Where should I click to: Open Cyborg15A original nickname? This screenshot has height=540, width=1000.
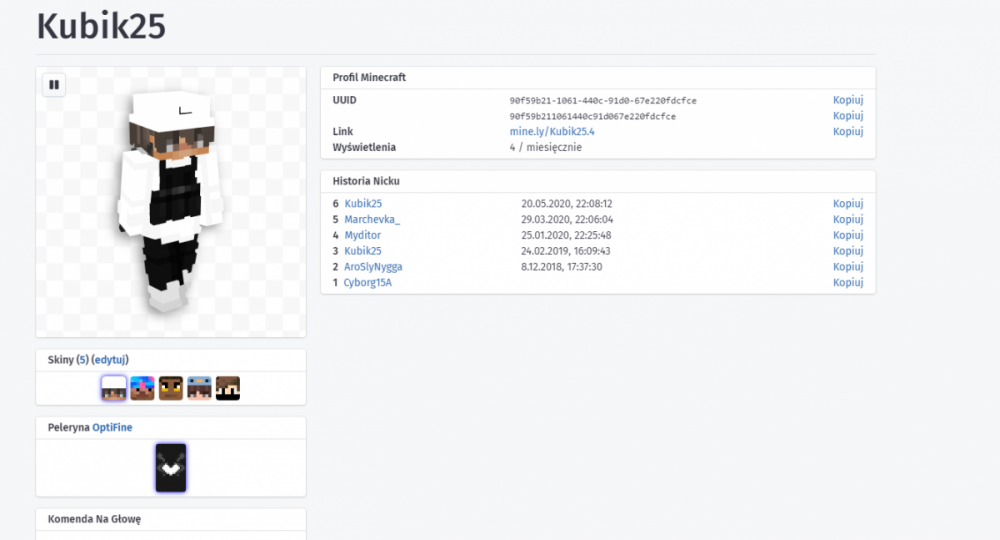point(367,283)
